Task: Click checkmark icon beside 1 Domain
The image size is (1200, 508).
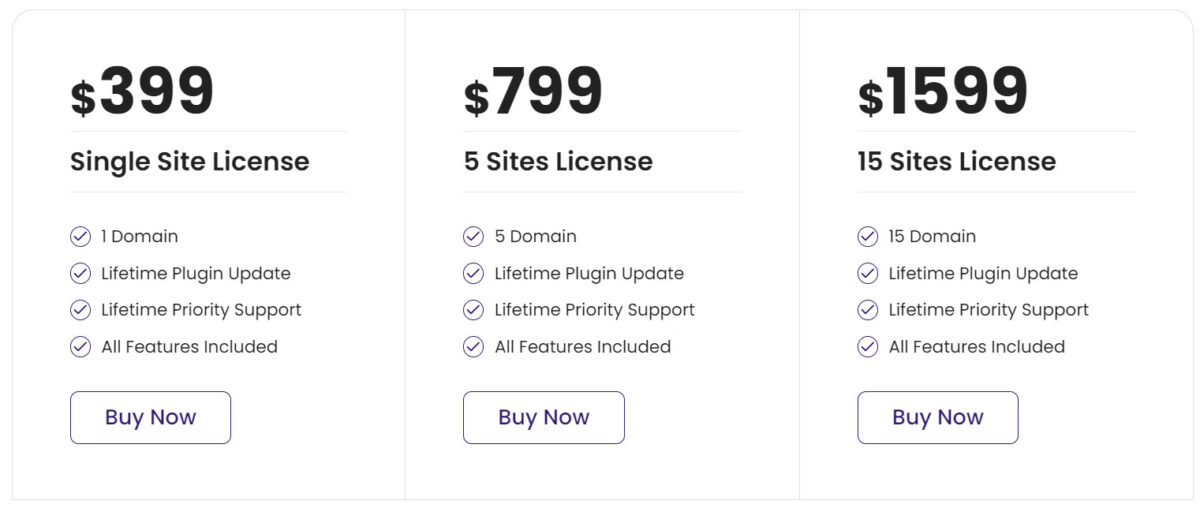Action: click(x=80, y=237)
